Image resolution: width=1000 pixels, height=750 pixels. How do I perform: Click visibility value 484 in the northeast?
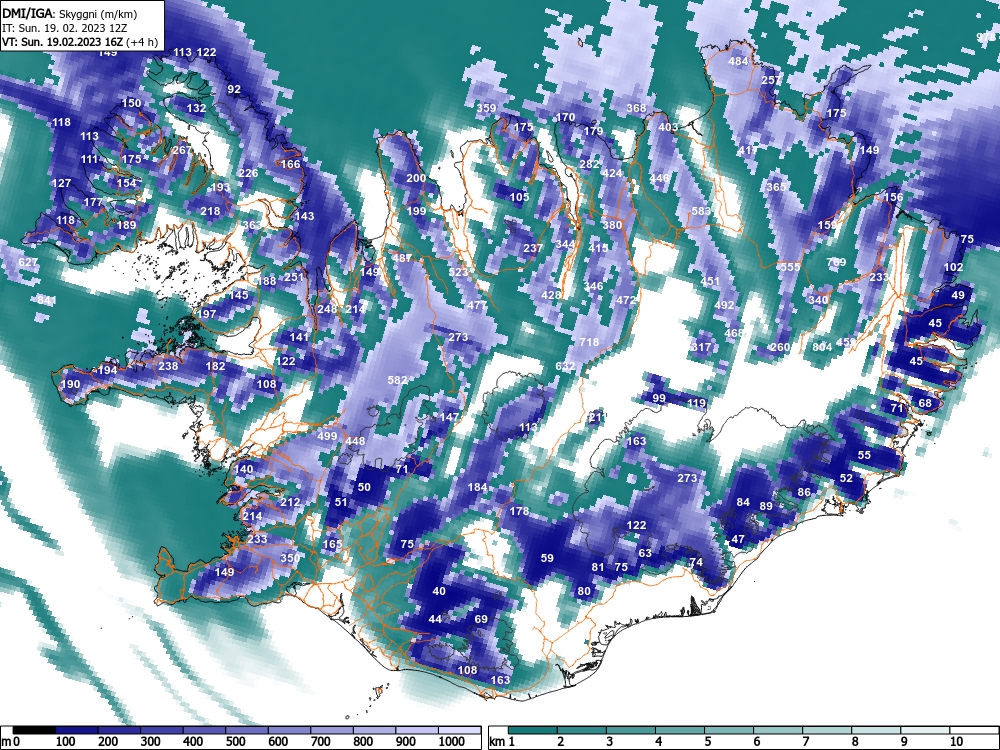pos(738,61)
